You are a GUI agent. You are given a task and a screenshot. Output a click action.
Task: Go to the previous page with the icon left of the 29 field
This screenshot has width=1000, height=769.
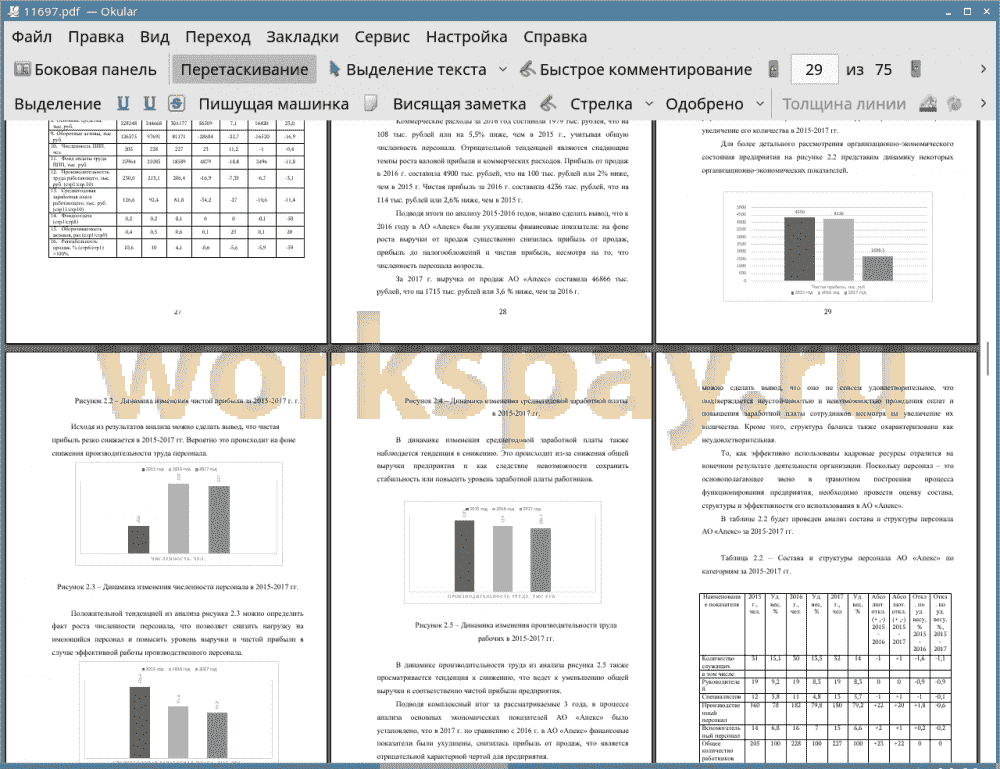point(774,70)
